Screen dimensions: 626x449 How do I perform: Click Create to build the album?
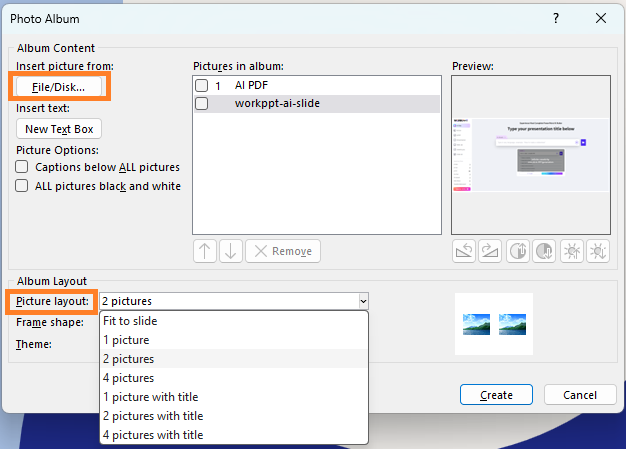pyautogui.click(x=496, y=395)
